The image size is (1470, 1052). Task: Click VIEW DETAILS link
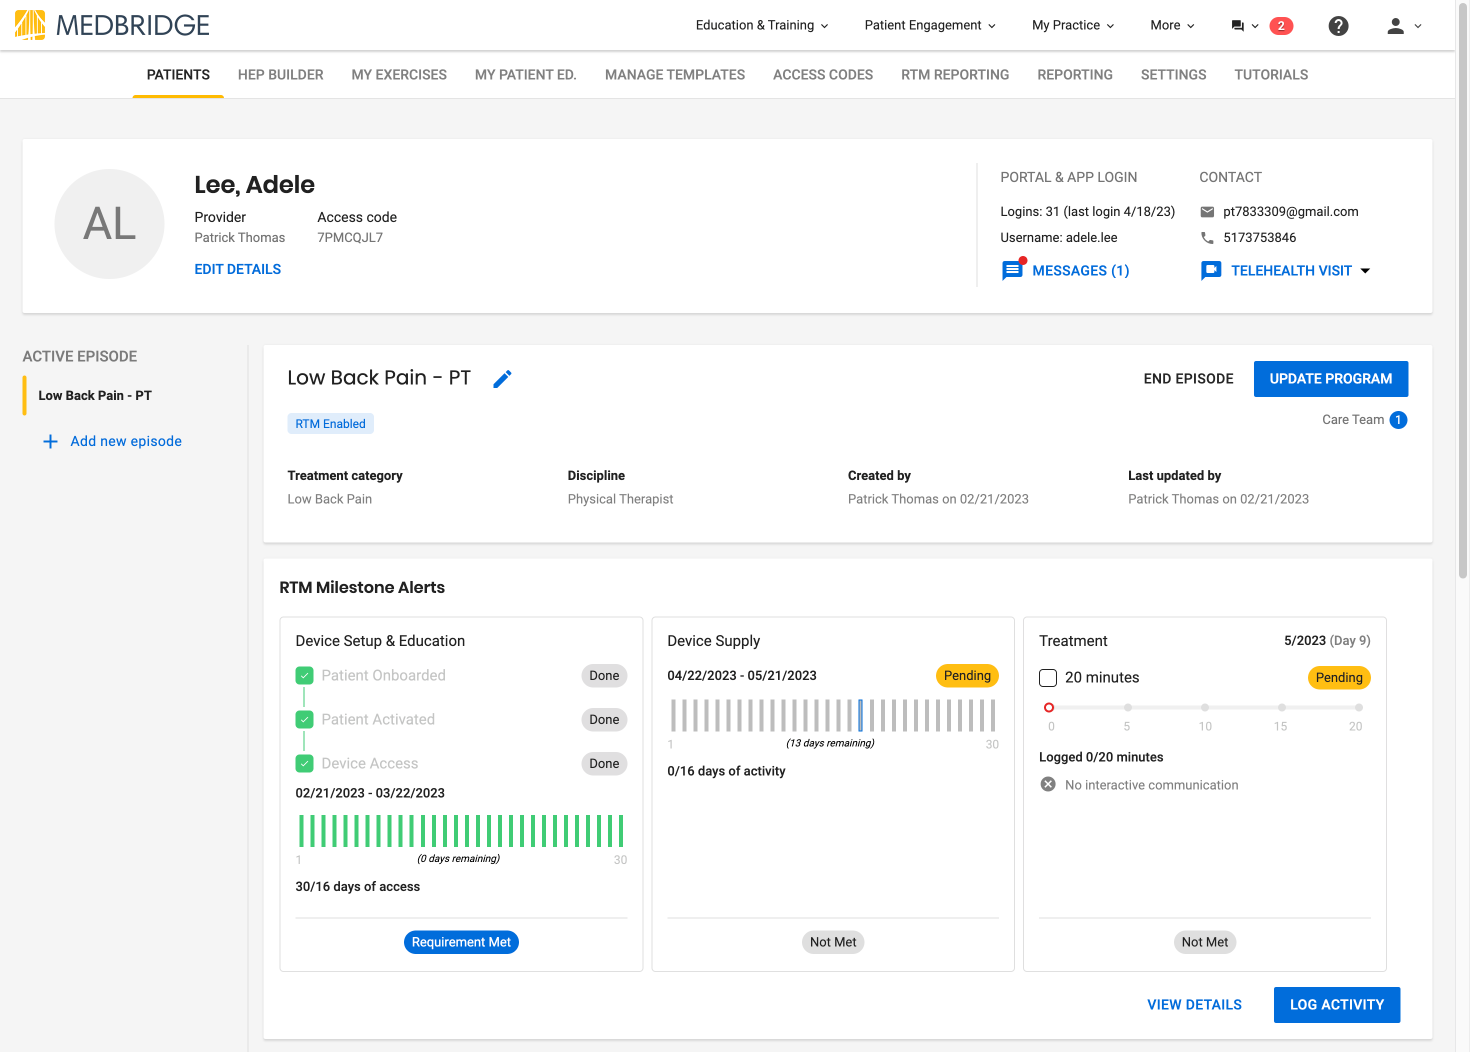(x=1195, y=1005)
